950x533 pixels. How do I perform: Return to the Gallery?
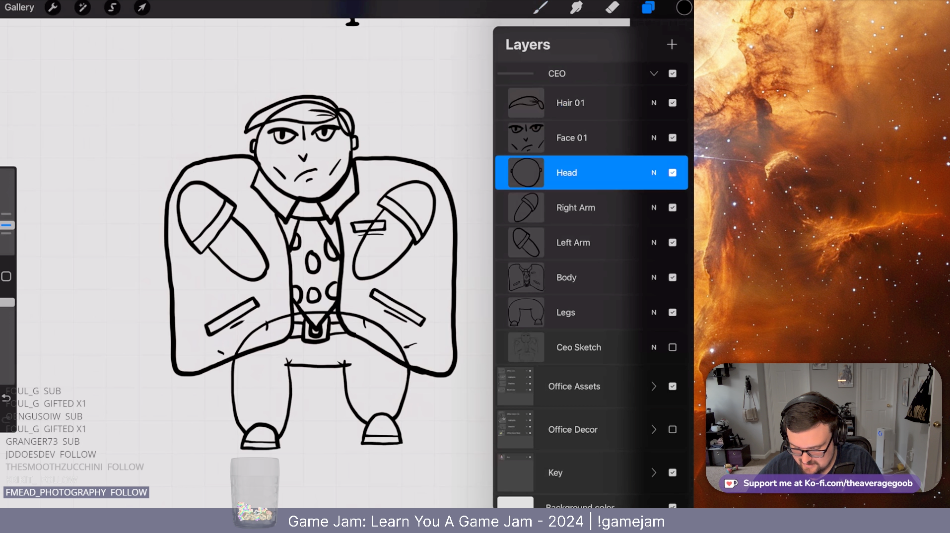click(19, 8)
